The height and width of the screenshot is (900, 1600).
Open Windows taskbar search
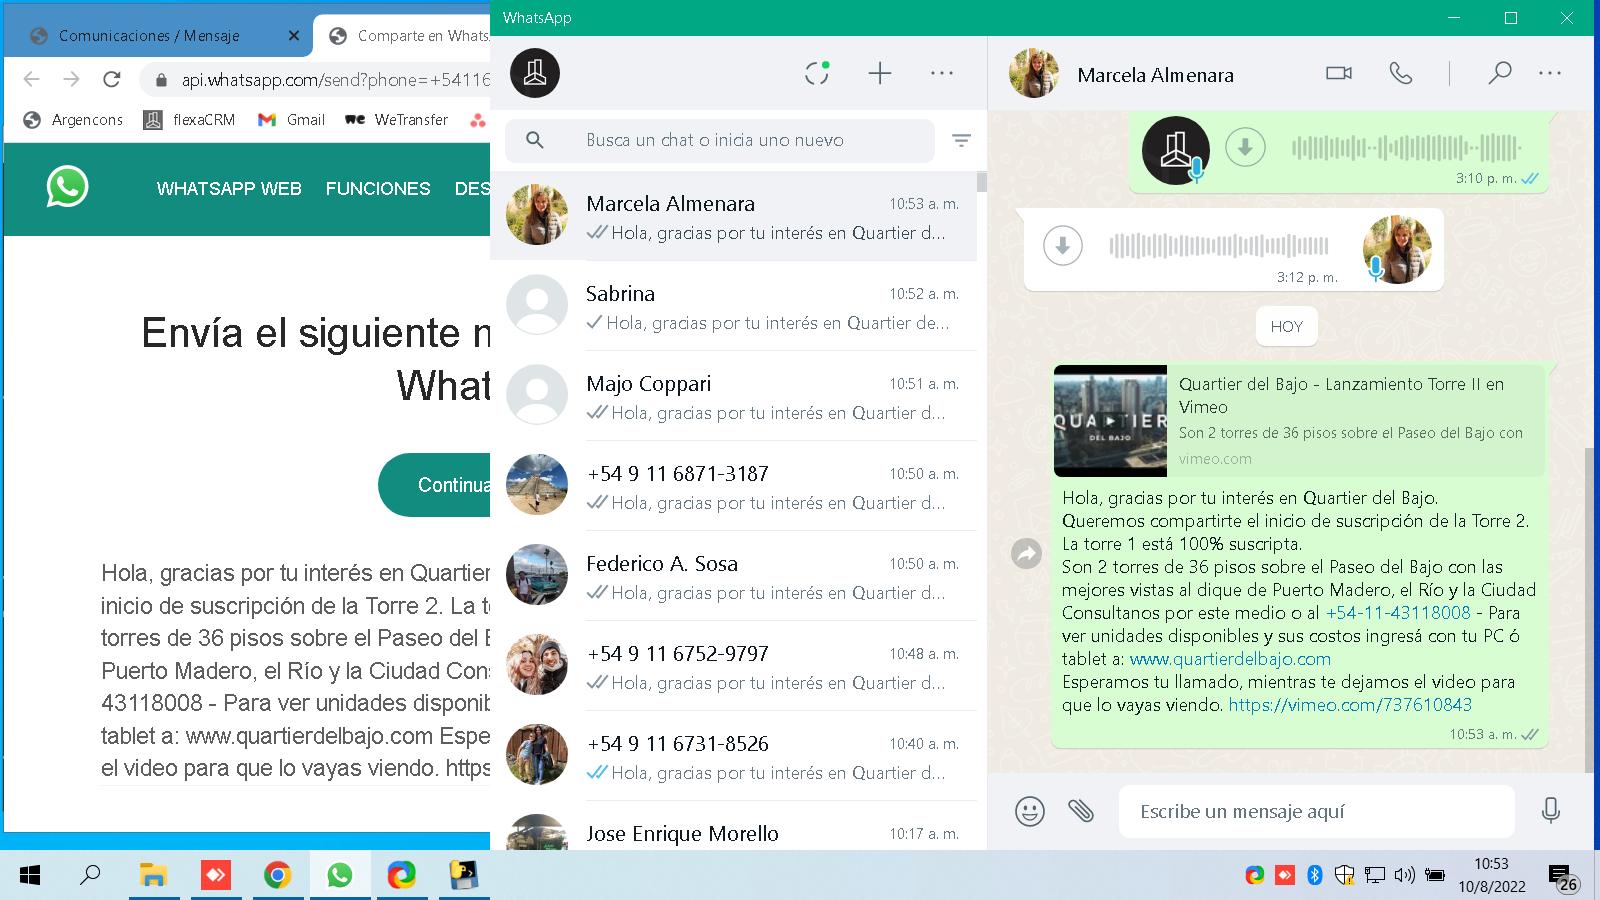pos(91,876)
